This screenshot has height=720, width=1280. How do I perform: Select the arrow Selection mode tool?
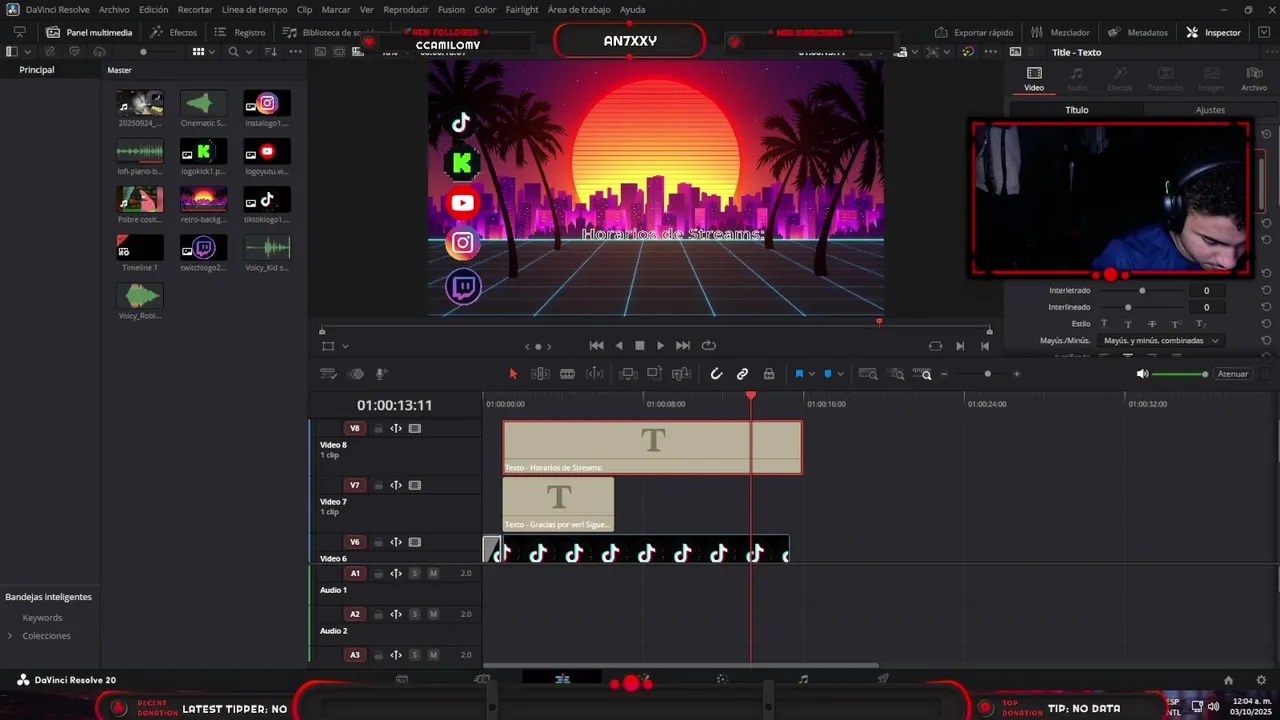point(513,374)
